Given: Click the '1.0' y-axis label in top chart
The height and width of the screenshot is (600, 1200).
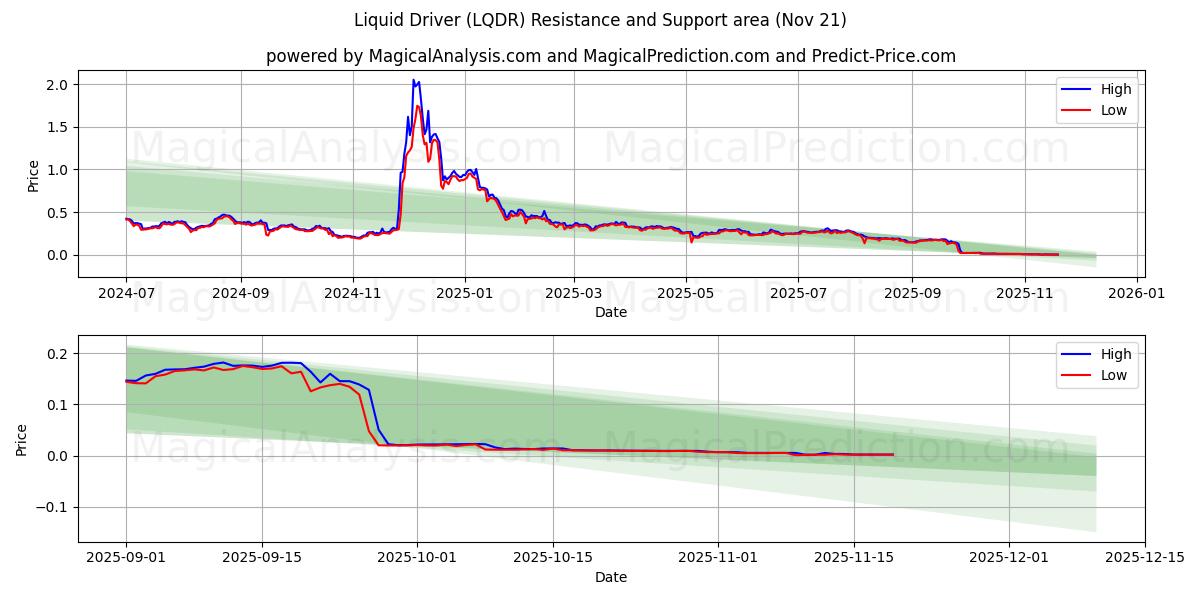Looking at the screenshot, I should 58,170.
